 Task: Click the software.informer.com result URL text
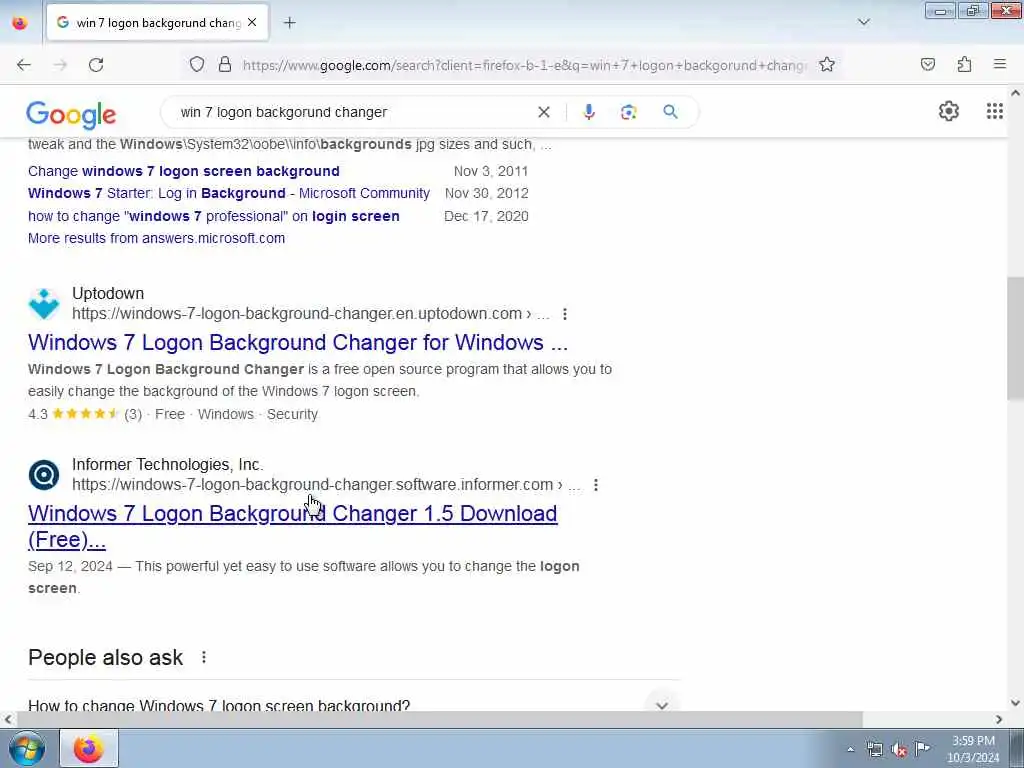tap(326, 485)
